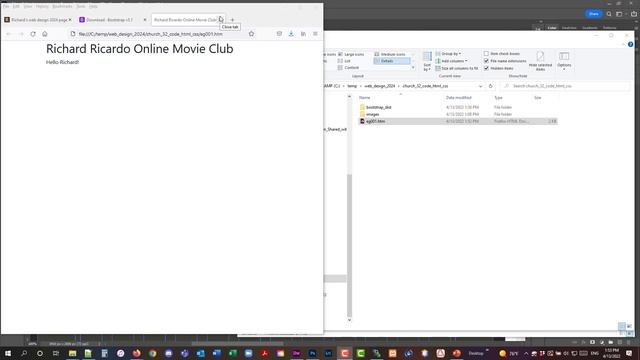
Task: Open the notification center icon
Action: click(629, 353)
